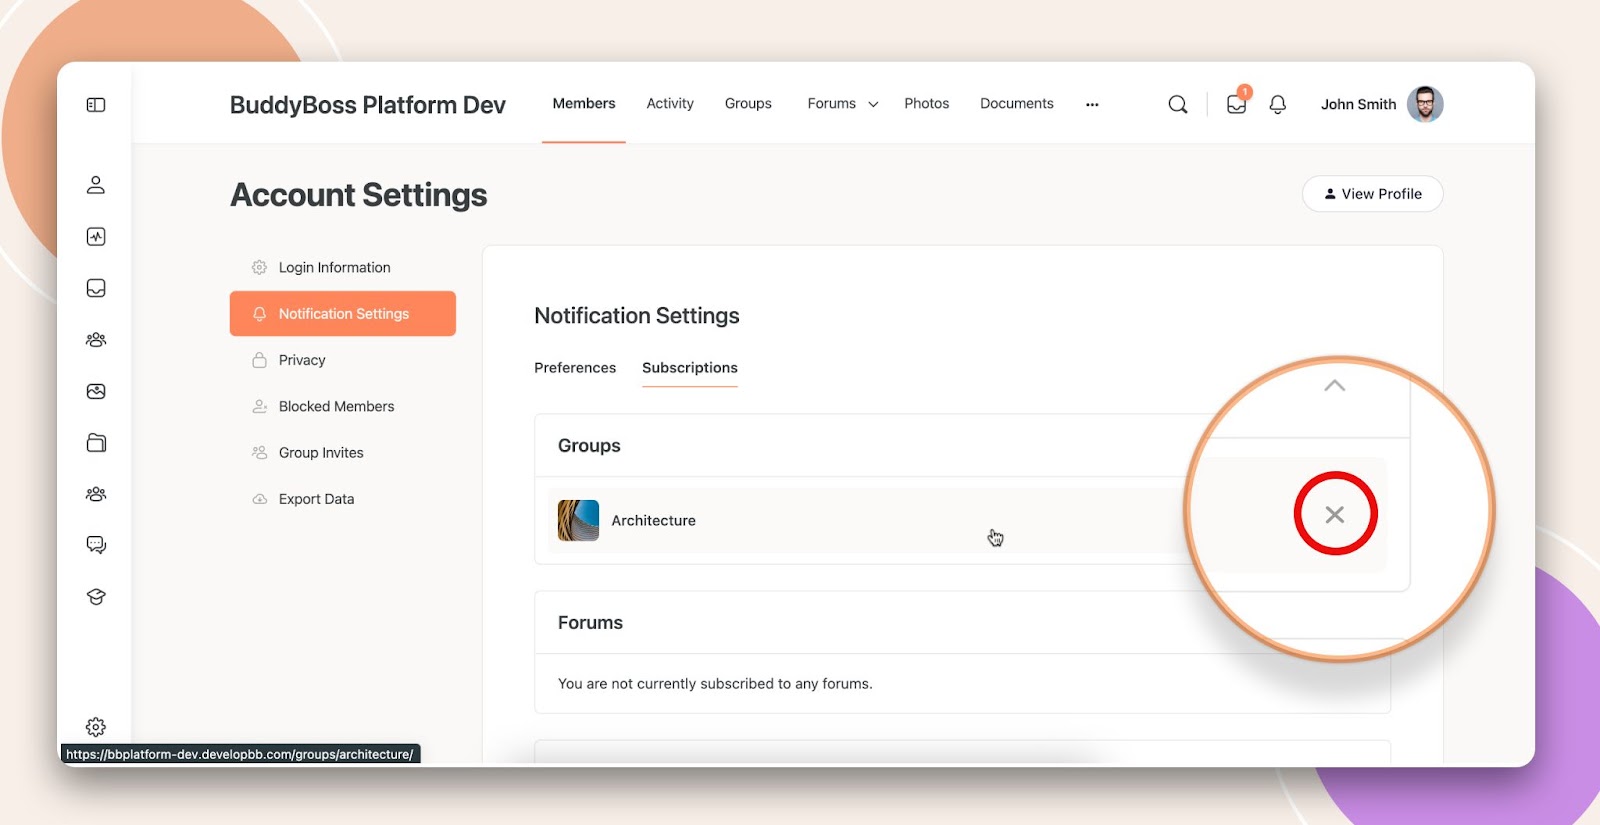Click the John Smith username
Screen dimensions: 1600x825
pyautogui.click(x=1358, y=104)
